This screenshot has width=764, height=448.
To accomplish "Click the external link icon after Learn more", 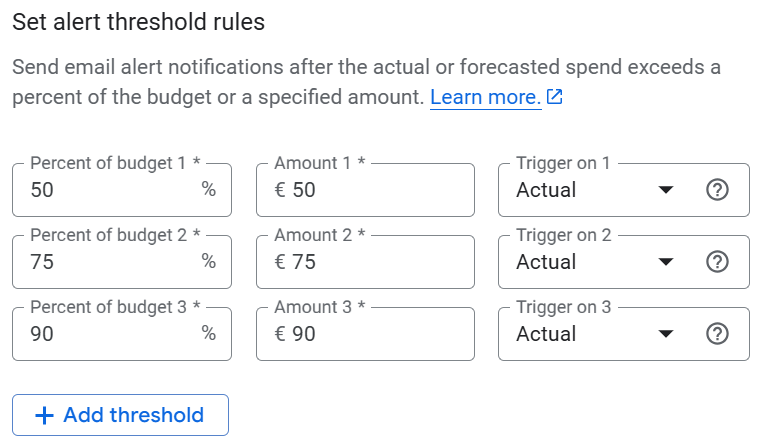I will (554, 97).
